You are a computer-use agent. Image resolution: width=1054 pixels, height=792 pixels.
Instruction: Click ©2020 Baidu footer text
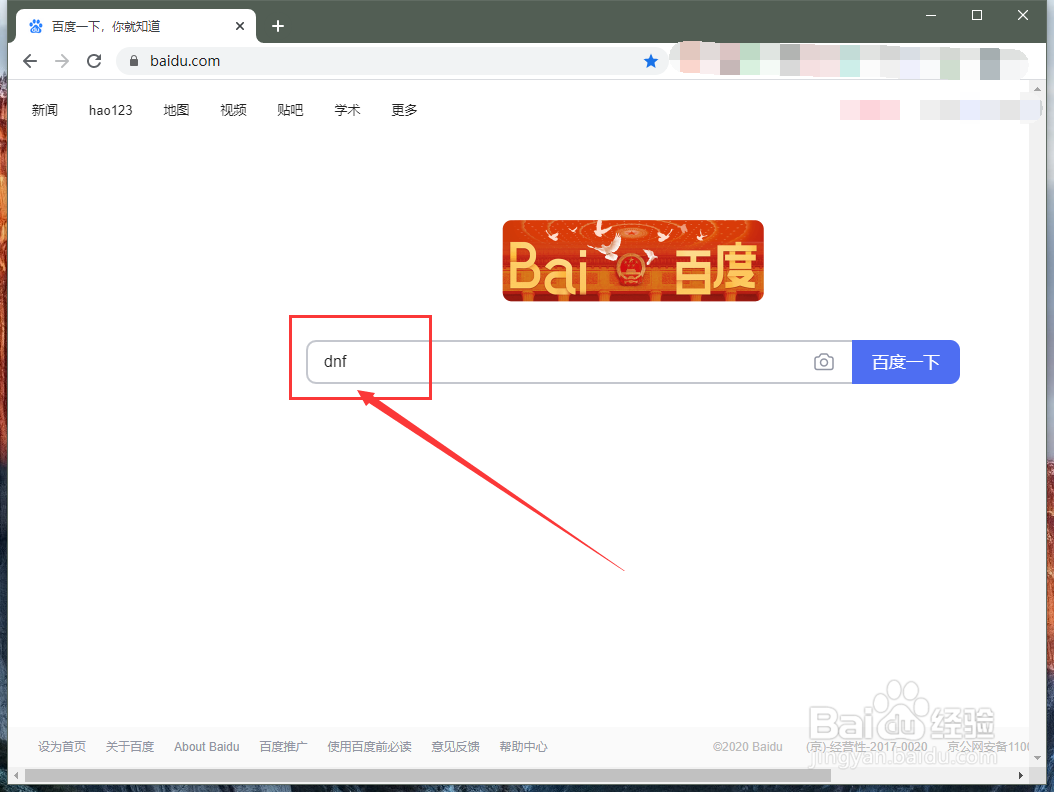[747, 746]
